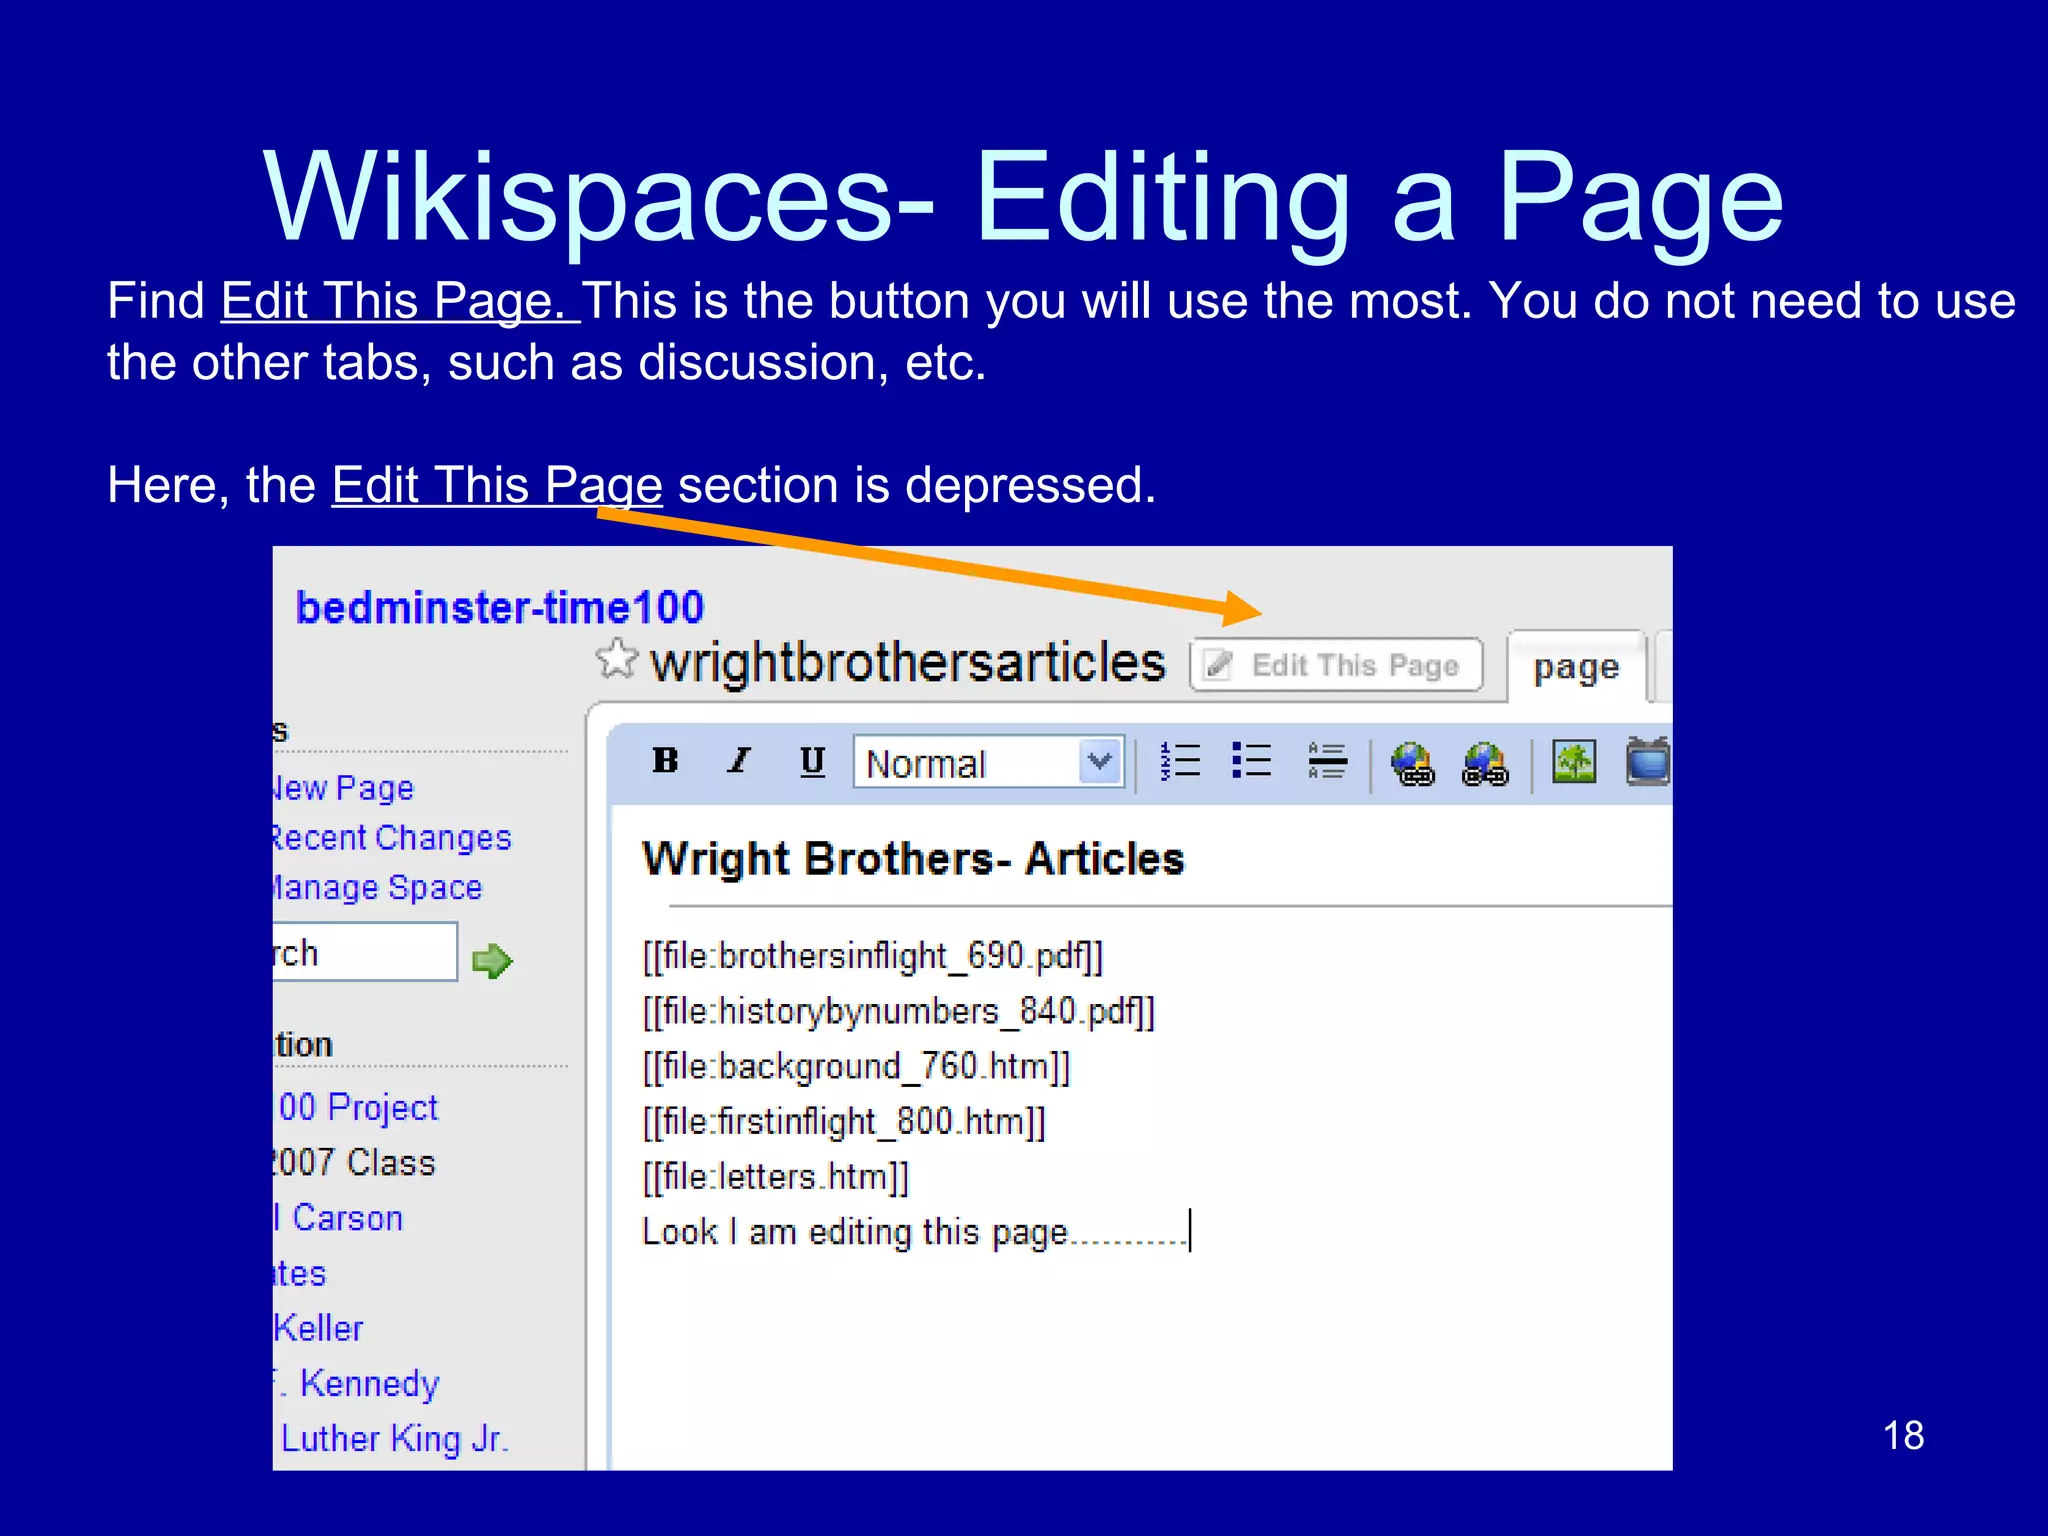This screenshot has height=1536, width=2048.
Task: Insert a numbered list
Action: pyautogui.click(x=1180, y=761)
